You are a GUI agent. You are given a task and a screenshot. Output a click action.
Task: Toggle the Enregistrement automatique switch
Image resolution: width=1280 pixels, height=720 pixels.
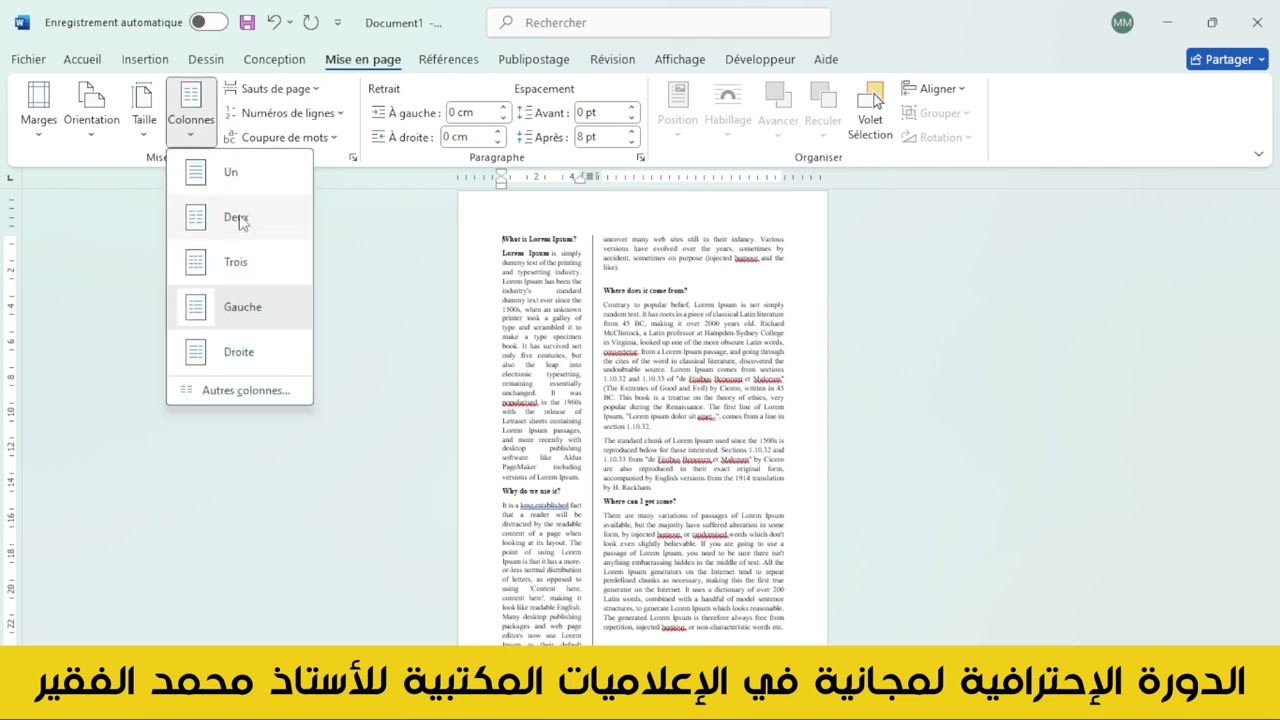[x=209, y=22]
